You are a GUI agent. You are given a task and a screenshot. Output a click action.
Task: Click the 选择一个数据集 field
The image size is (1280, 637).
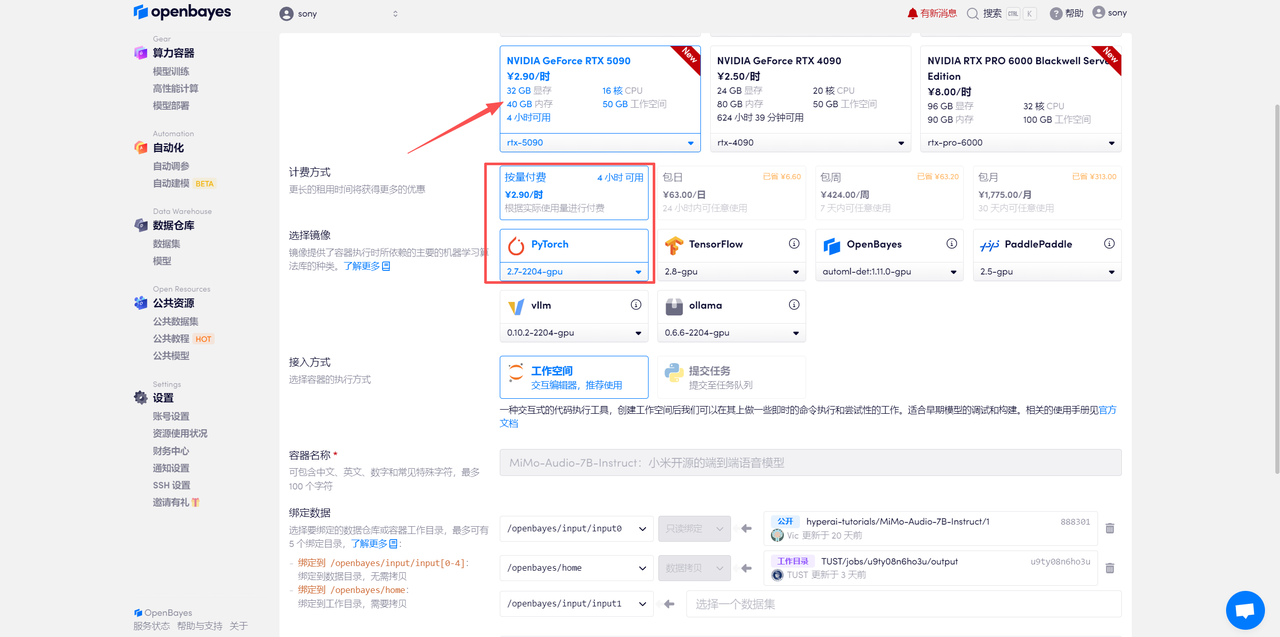(904, 604)
